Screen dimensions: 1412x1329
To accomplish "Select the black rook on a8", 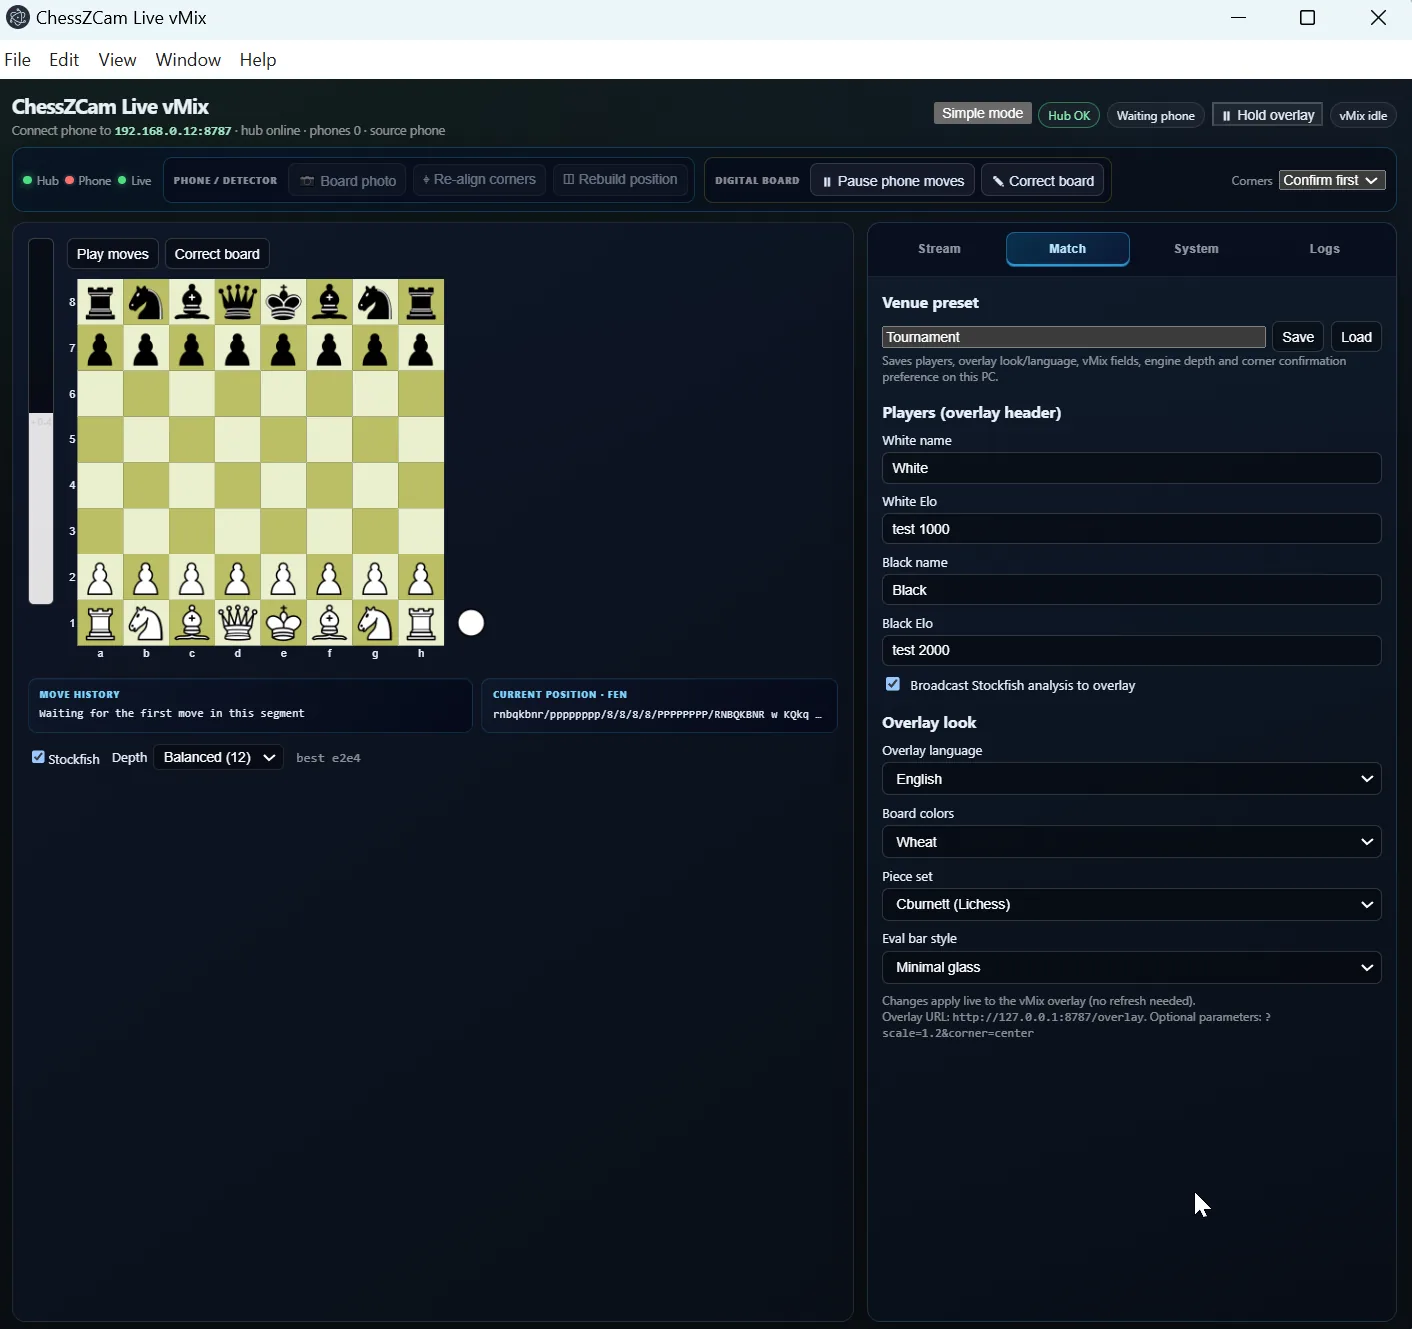I will 100,302.
